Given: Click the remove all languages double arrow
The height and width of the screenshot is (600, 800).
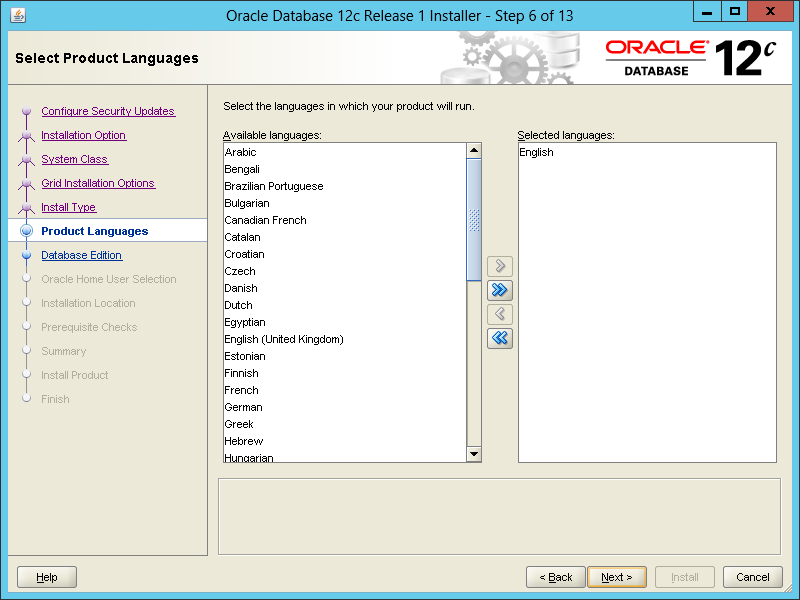Looking at the screenshot, I should coord(499,338).
